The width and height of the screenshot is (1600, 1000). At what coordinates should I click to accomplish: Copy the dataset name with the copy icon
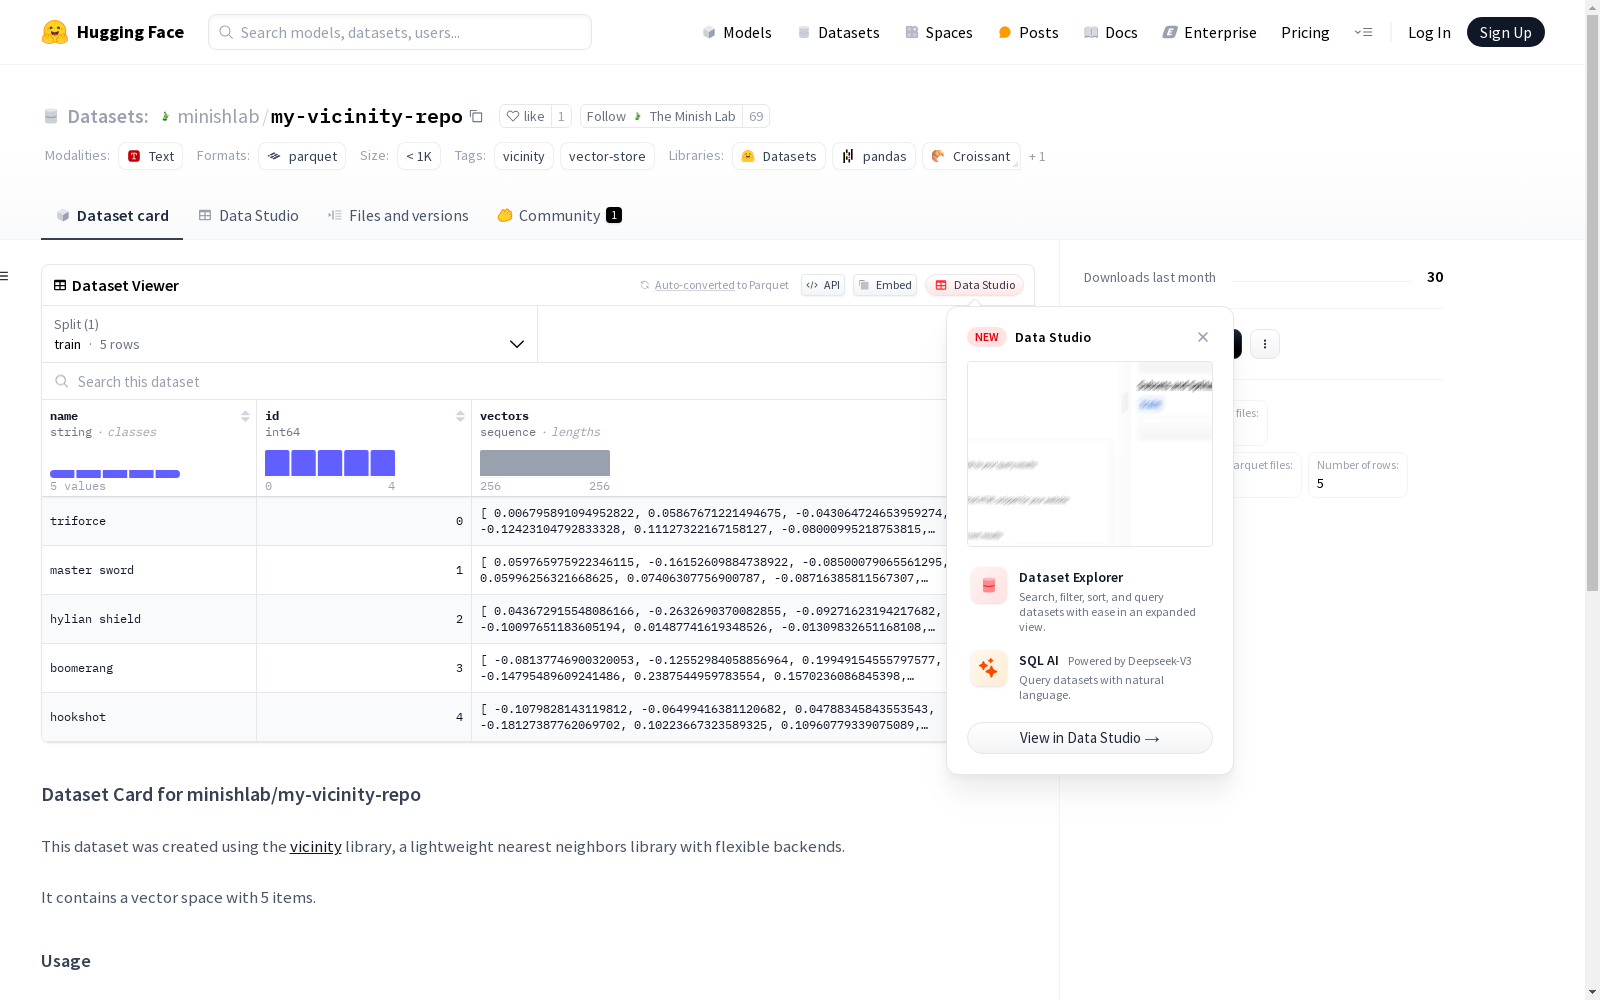(x=477, y=116)
